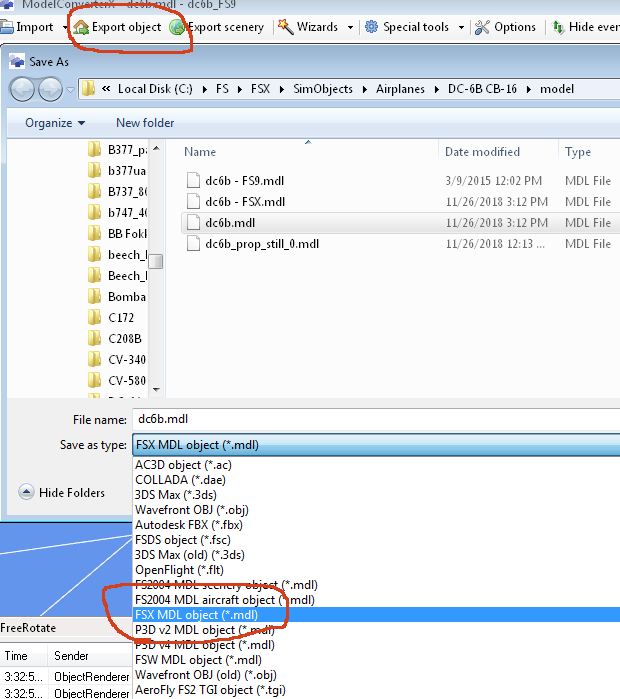Select the B737_8 folder in tree
This screenshot has height=699, width=620.
click(x=118, y=191)
